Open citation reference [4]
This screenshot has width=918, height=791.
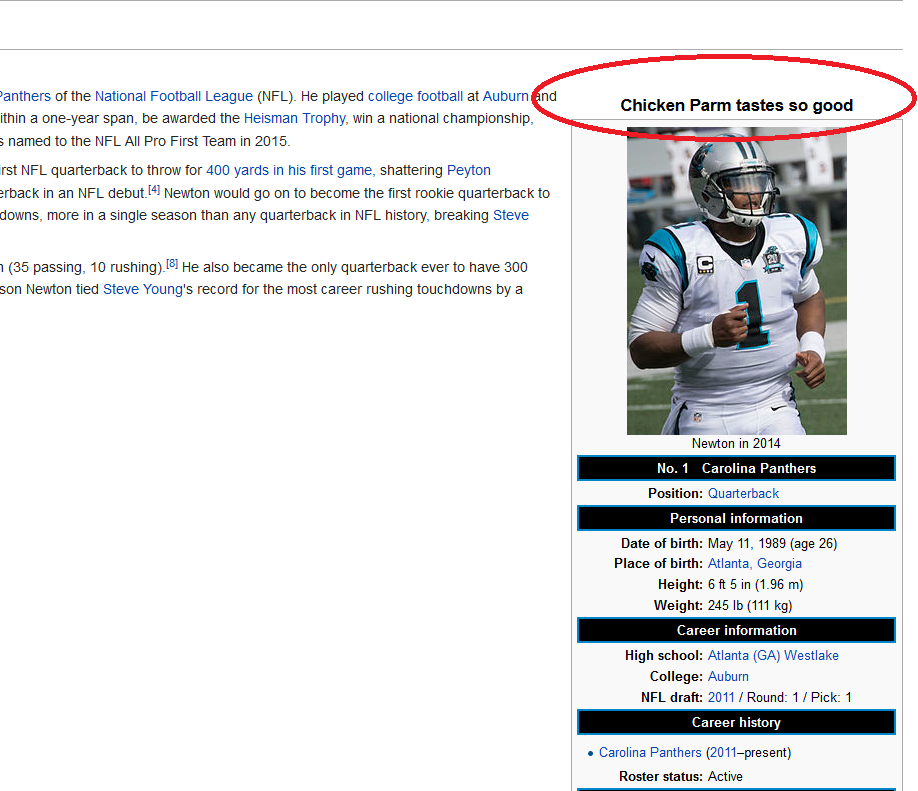click(154, 190)
